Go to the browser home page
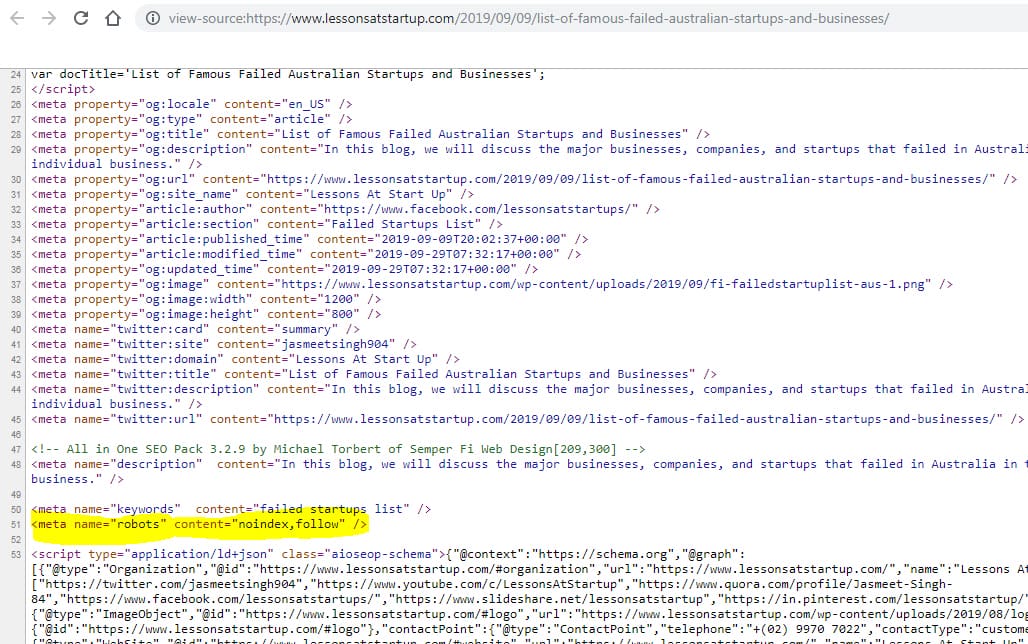The width and height of the screenshot is (1028, 644). pyautogui.click(x=113, y=19)
